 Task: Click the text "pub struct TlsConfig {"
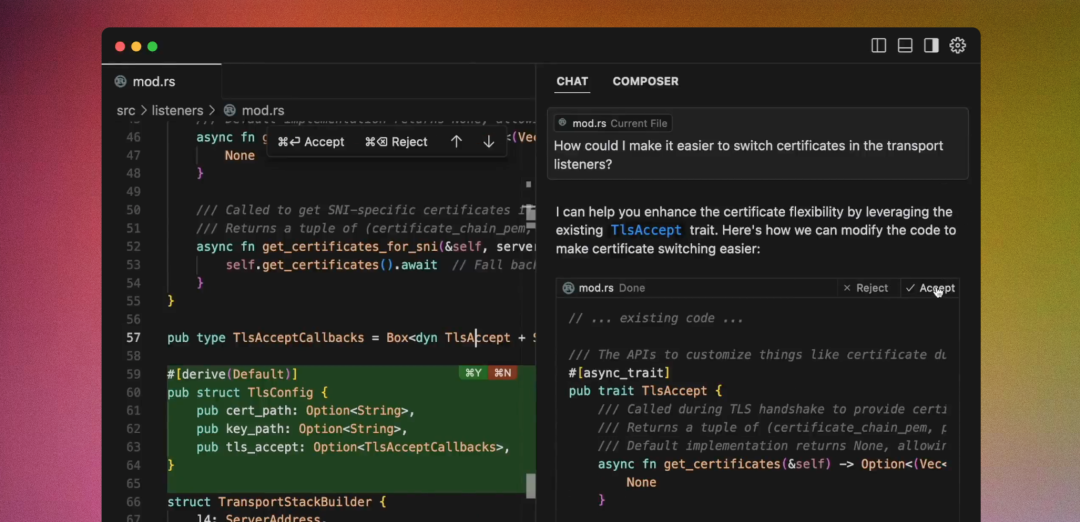247,393
